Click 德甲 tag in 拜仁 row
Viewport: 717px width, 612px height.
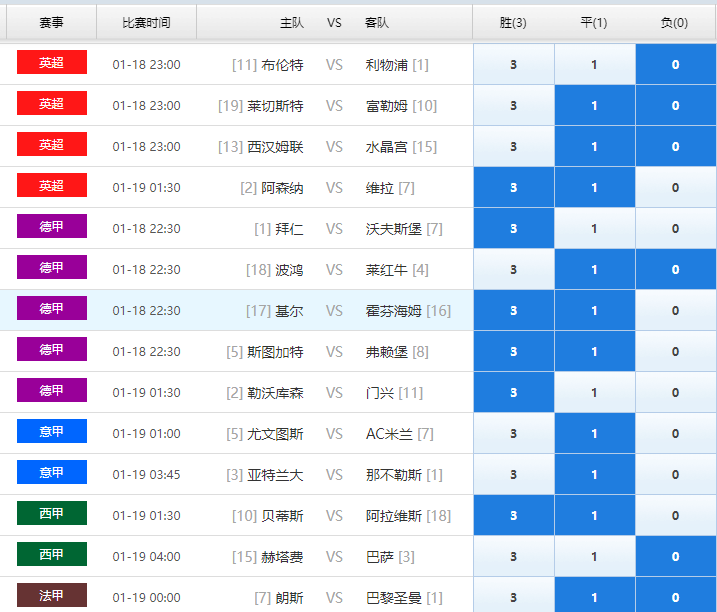tap(52, 226)
